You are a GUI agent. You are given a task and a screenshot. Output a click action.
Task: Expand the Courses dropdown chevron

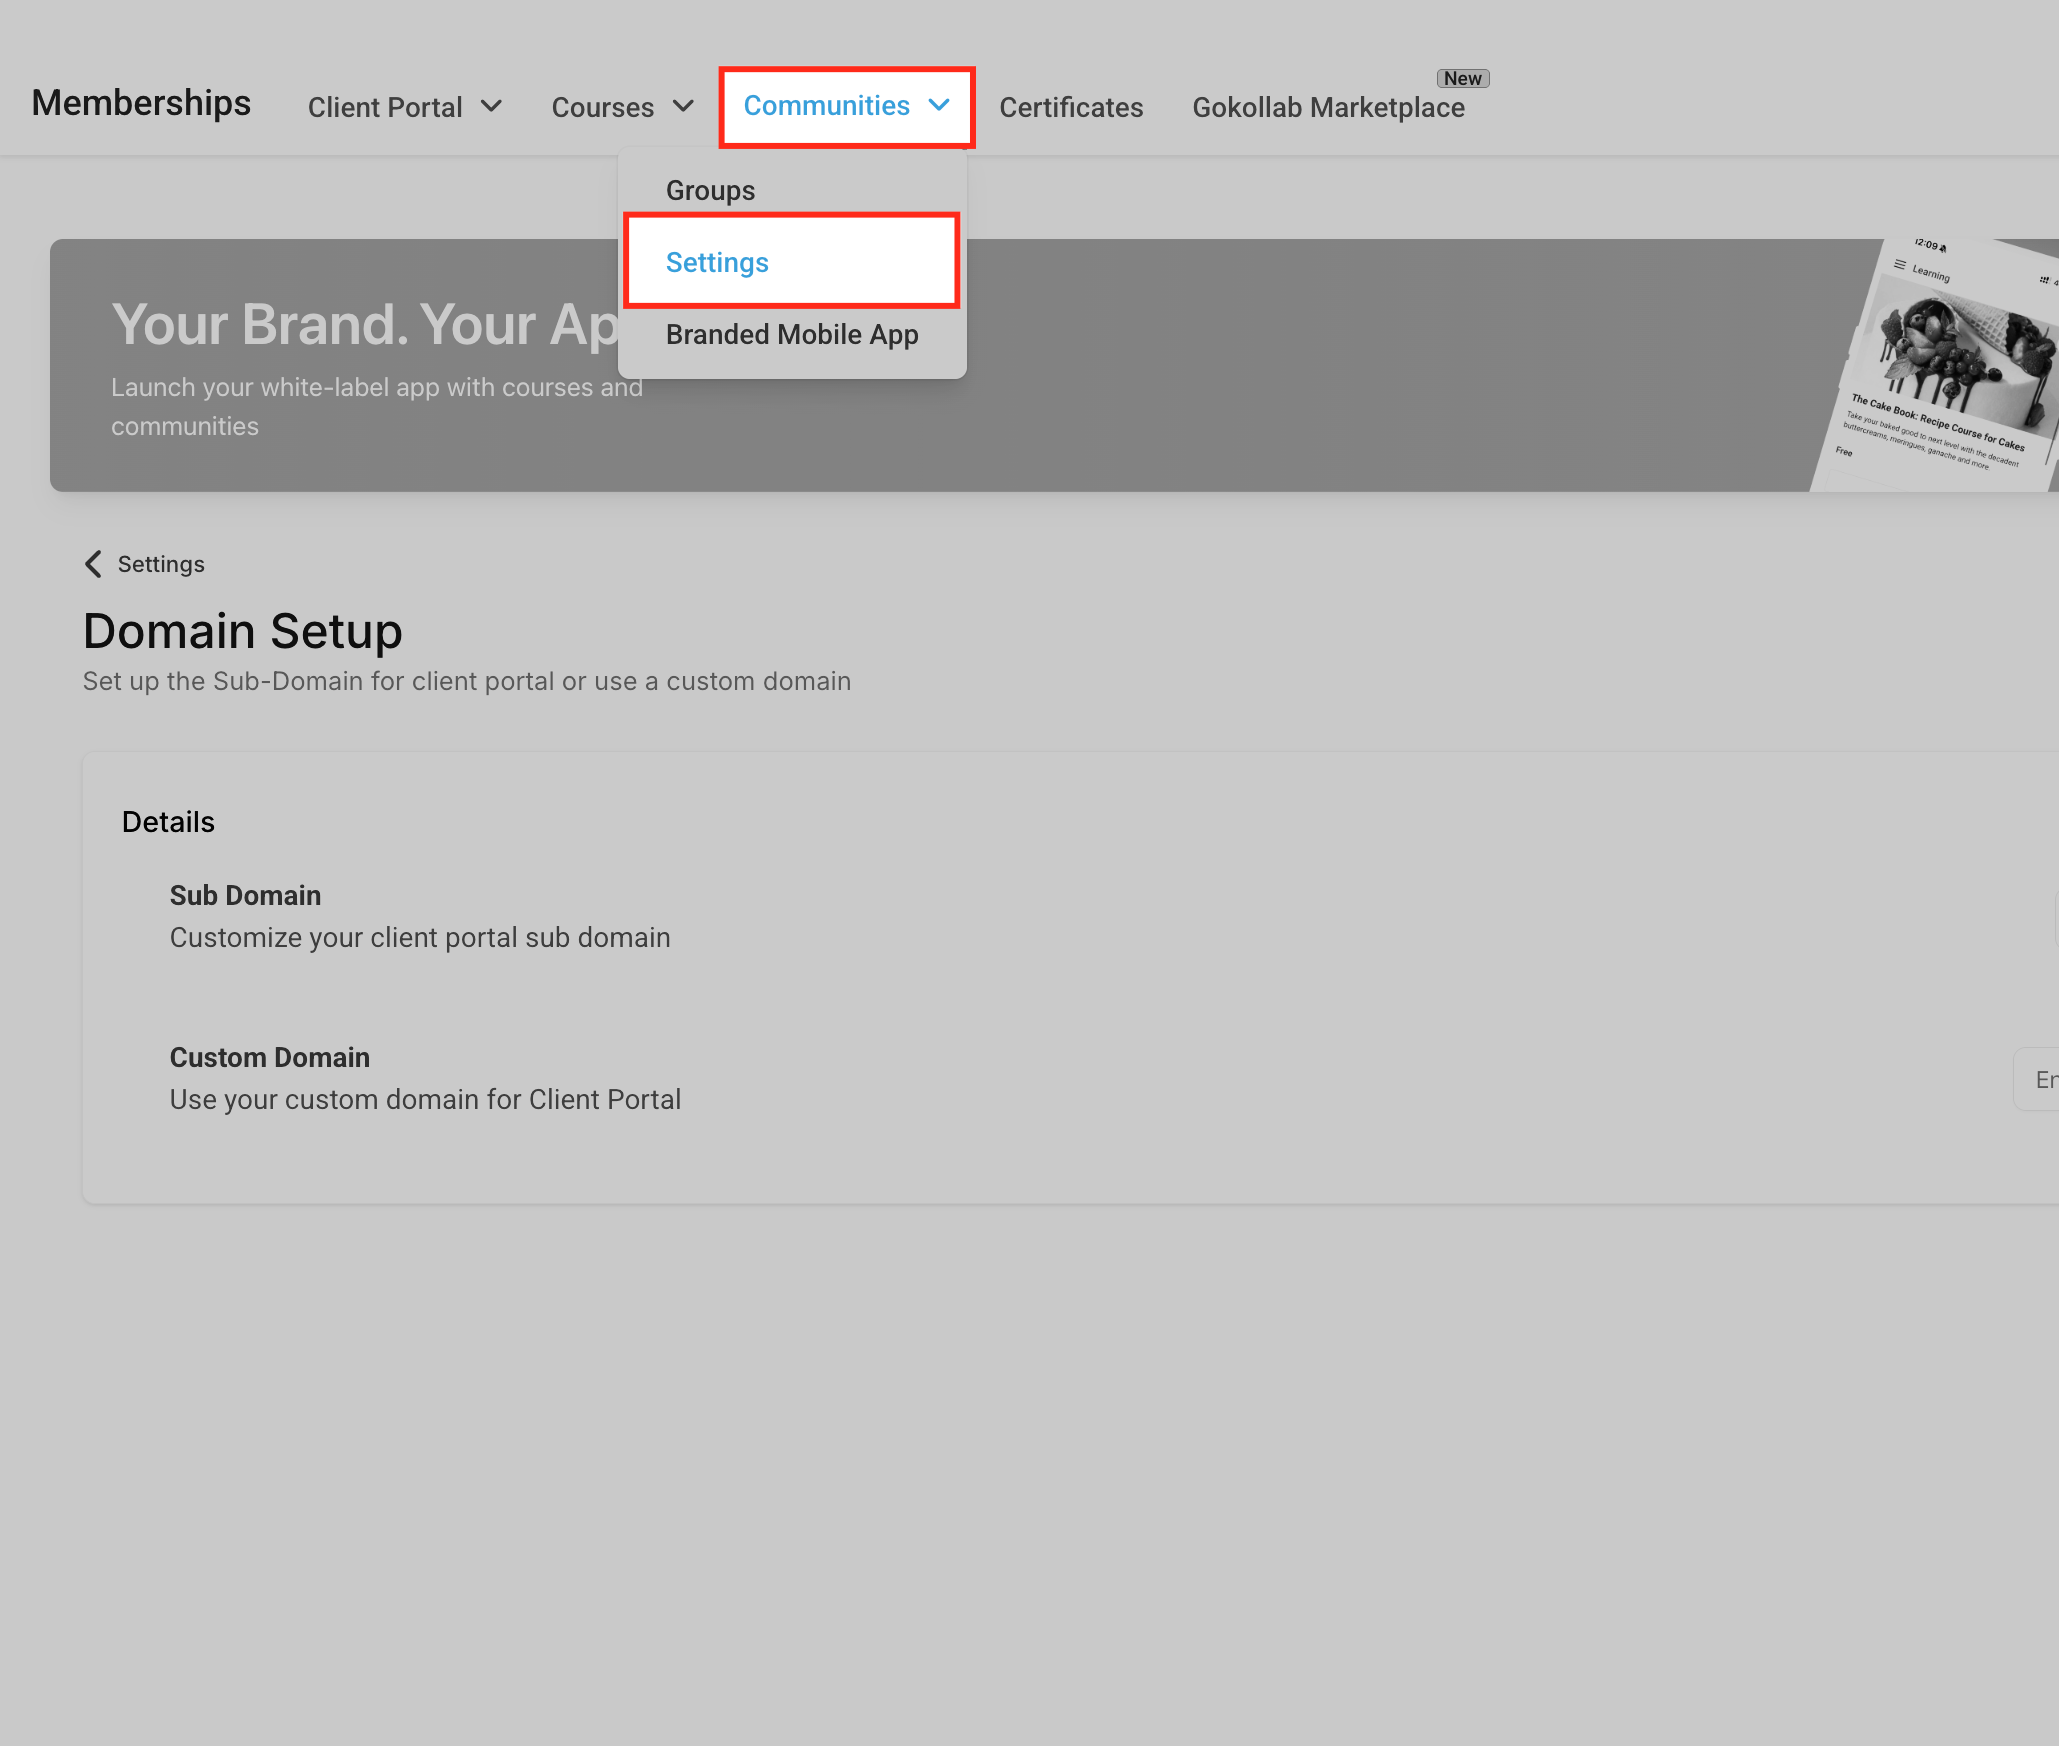[x=683, y=106]
